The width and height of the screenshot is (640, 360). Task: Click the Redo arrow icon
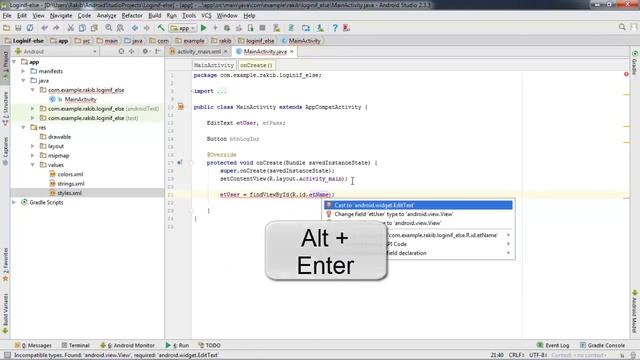56,28
